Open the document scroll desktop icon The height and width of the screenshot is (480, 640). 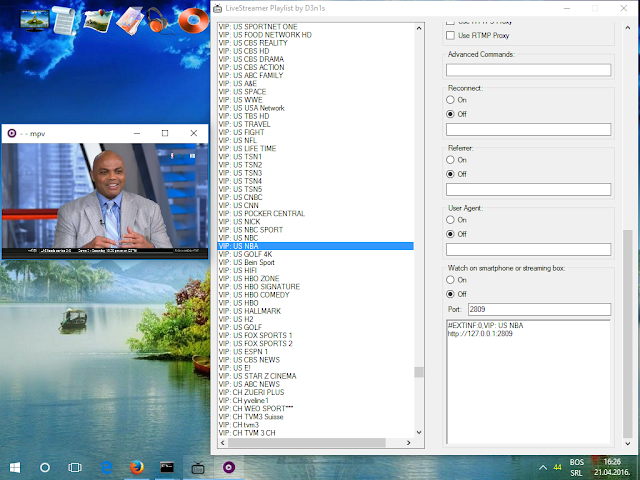pyautogui.click(x=64, y=20)
